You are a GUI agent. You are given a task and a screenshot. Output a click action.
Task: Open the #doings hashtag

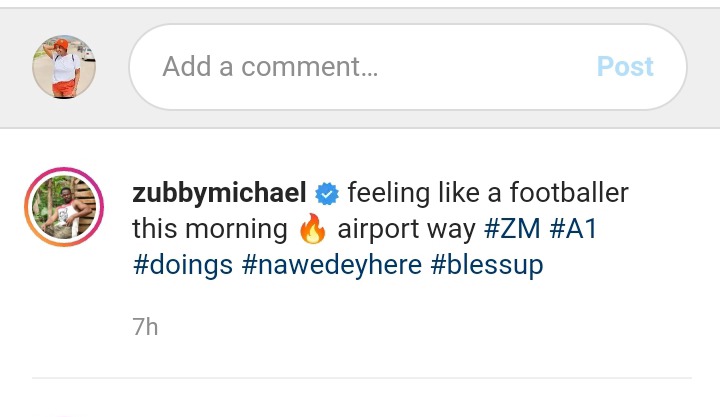(x=183, y=265)
